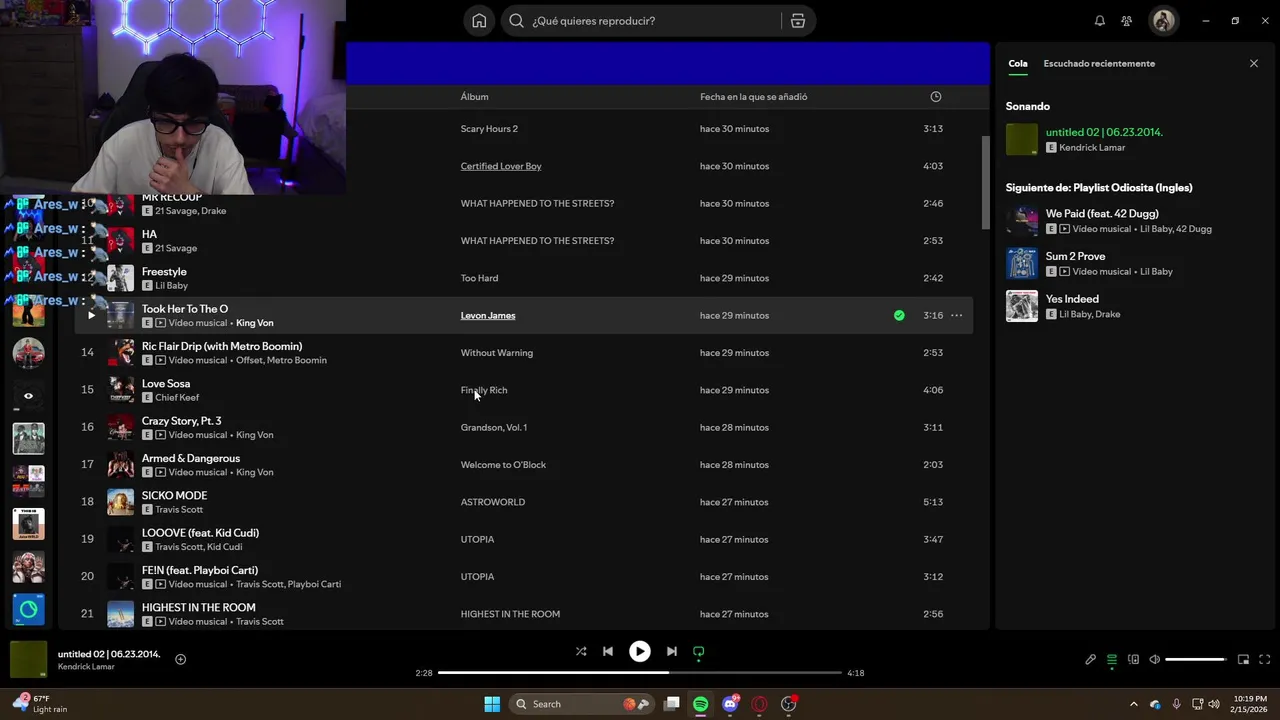
Task: Open the notifications bell
Action: tap(1100, 21)
